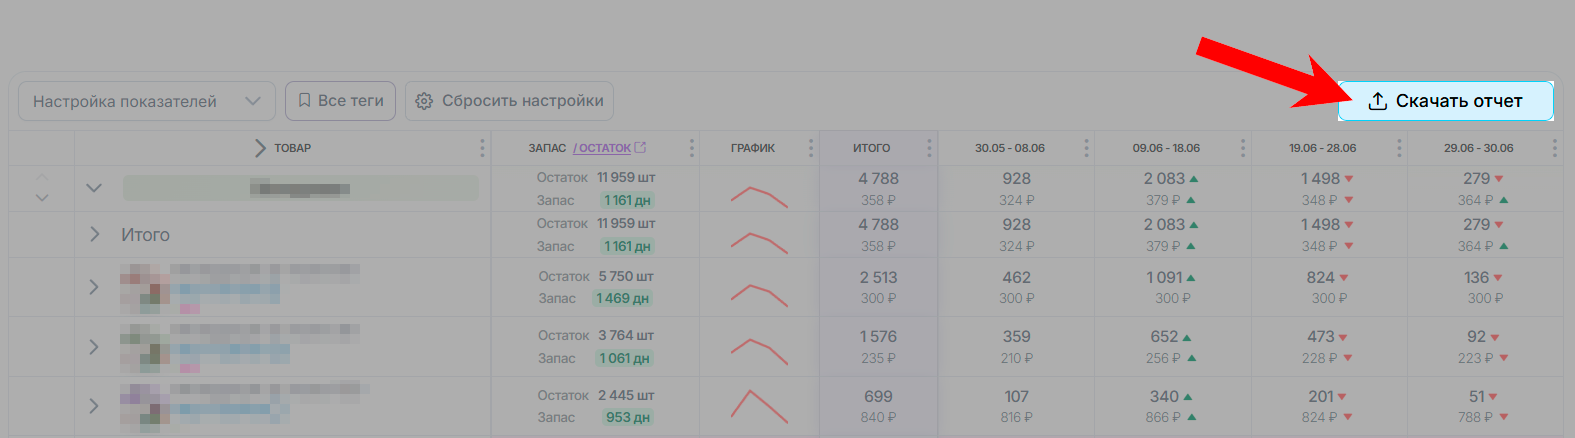Select the Остаток 3 764 шт value
Image resolution: width=1575 pixels, height=438 pixels.
tap(626, 335)
